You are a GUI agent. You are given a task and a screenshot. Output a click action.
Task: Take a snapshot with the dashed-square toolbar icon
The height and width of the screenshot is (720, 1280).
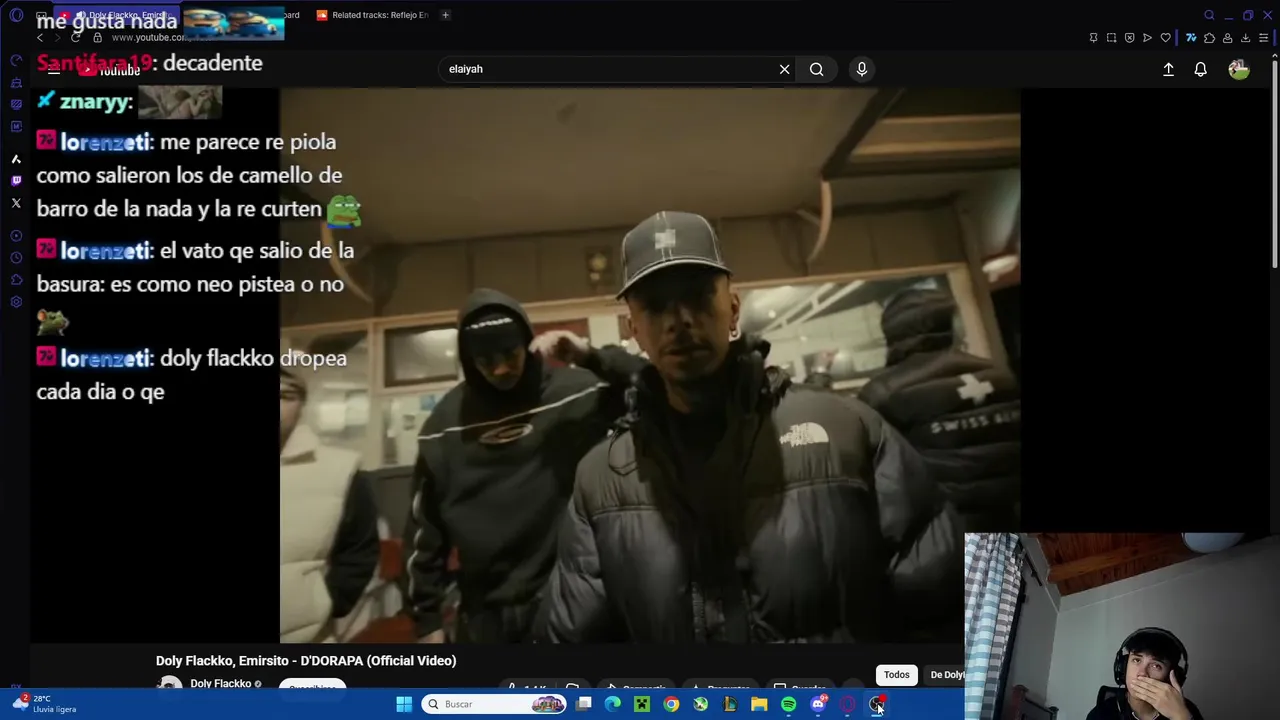pos(1111,38)
